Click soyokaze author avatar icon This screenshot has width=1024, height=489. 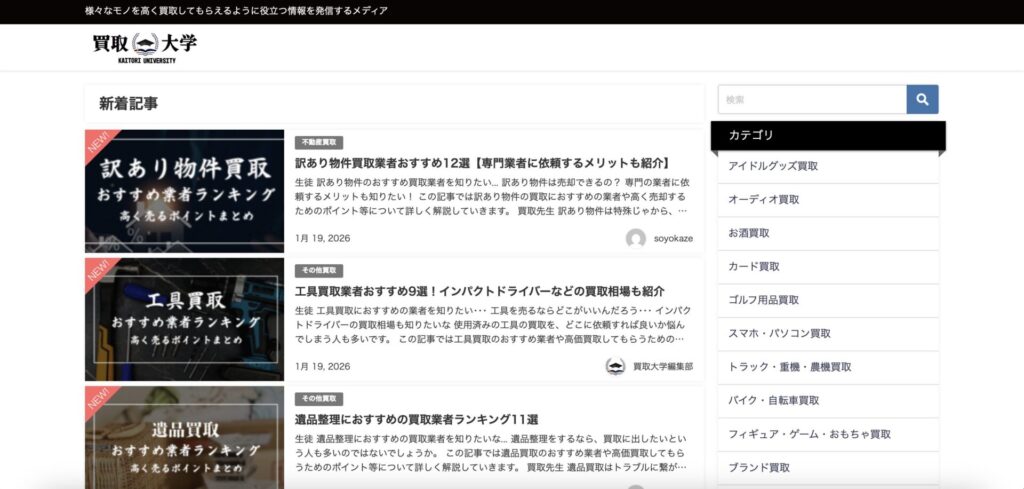tap(635, 239)
